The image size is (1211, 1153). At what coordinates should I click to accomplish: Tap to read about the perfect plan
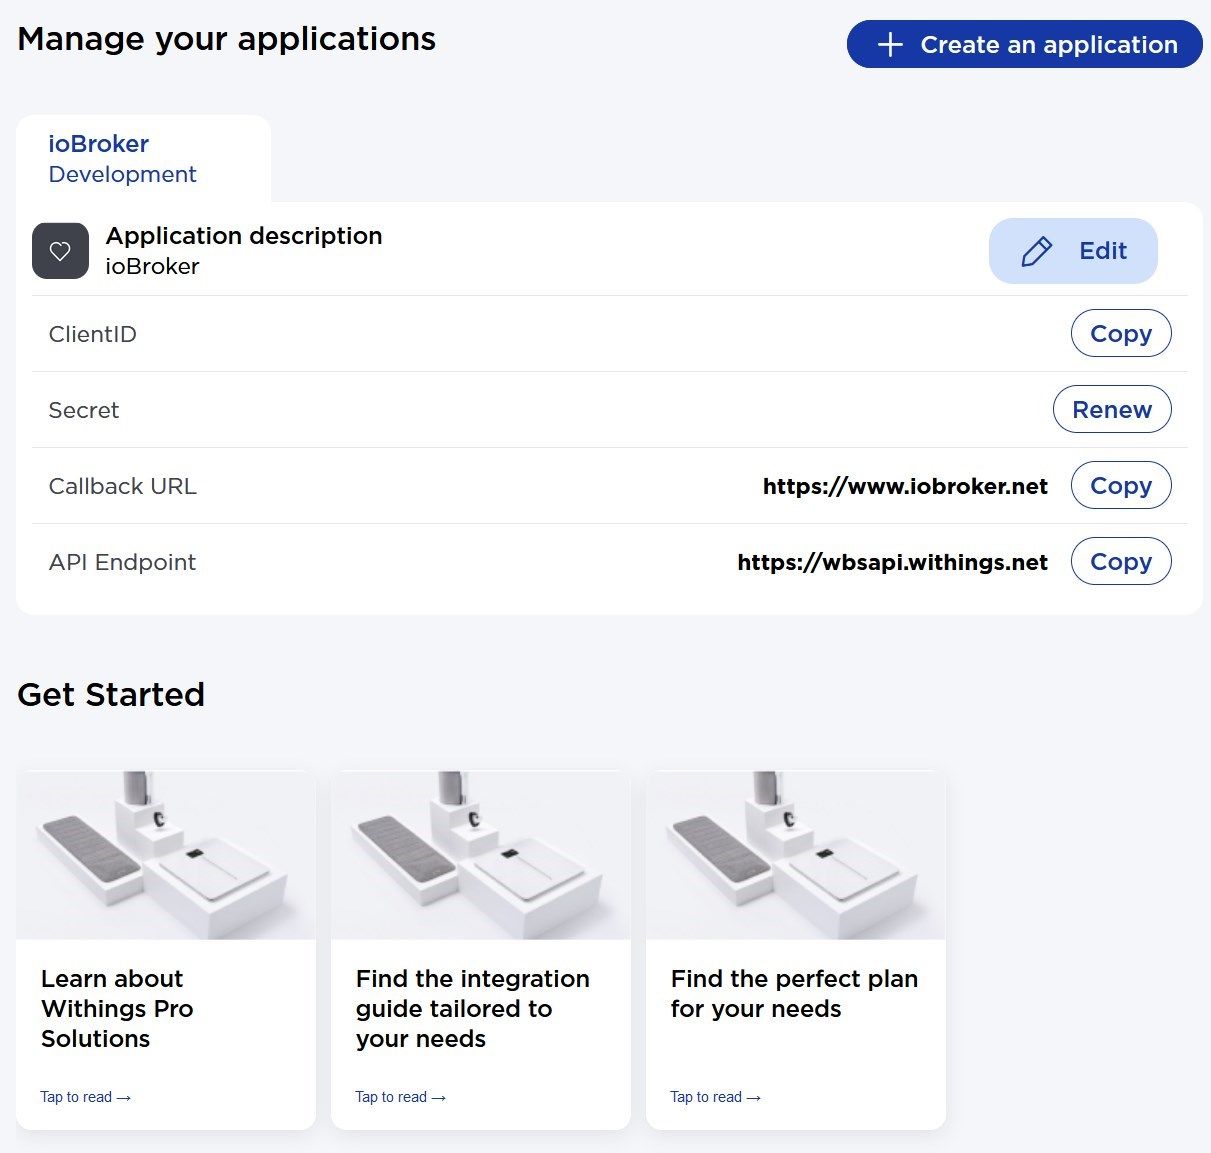[x=716, y=1097]
